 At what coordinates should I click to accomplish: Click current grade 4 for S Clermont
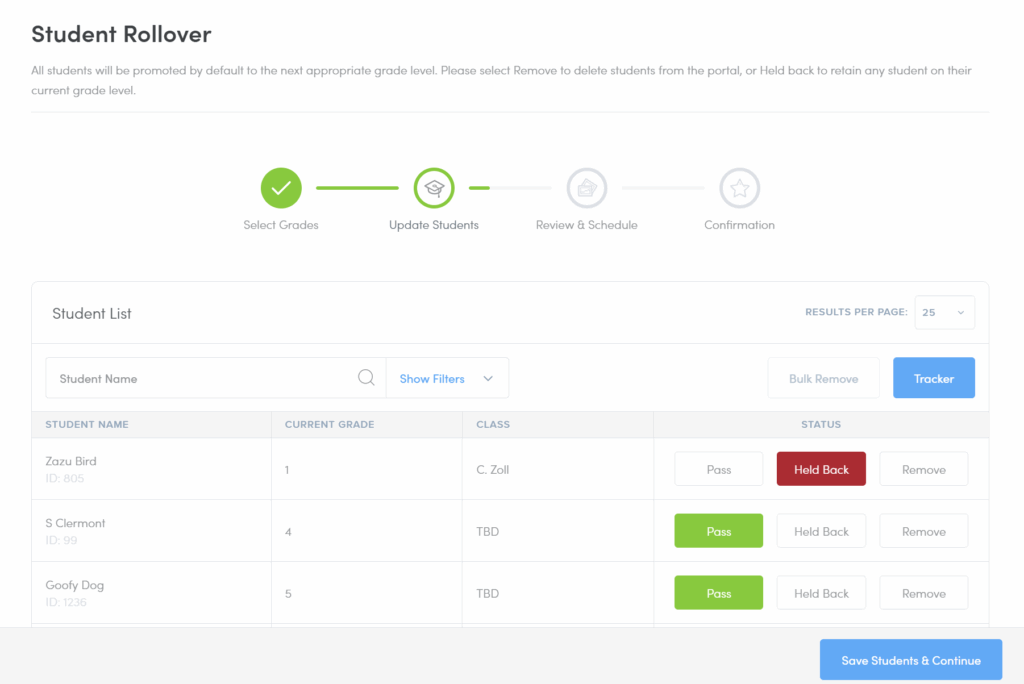pos(288,532)
